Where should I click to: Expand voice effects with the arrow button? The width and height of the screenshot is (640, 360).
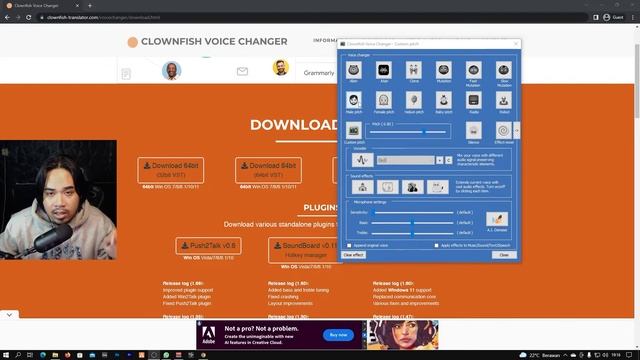pos(516,131)
